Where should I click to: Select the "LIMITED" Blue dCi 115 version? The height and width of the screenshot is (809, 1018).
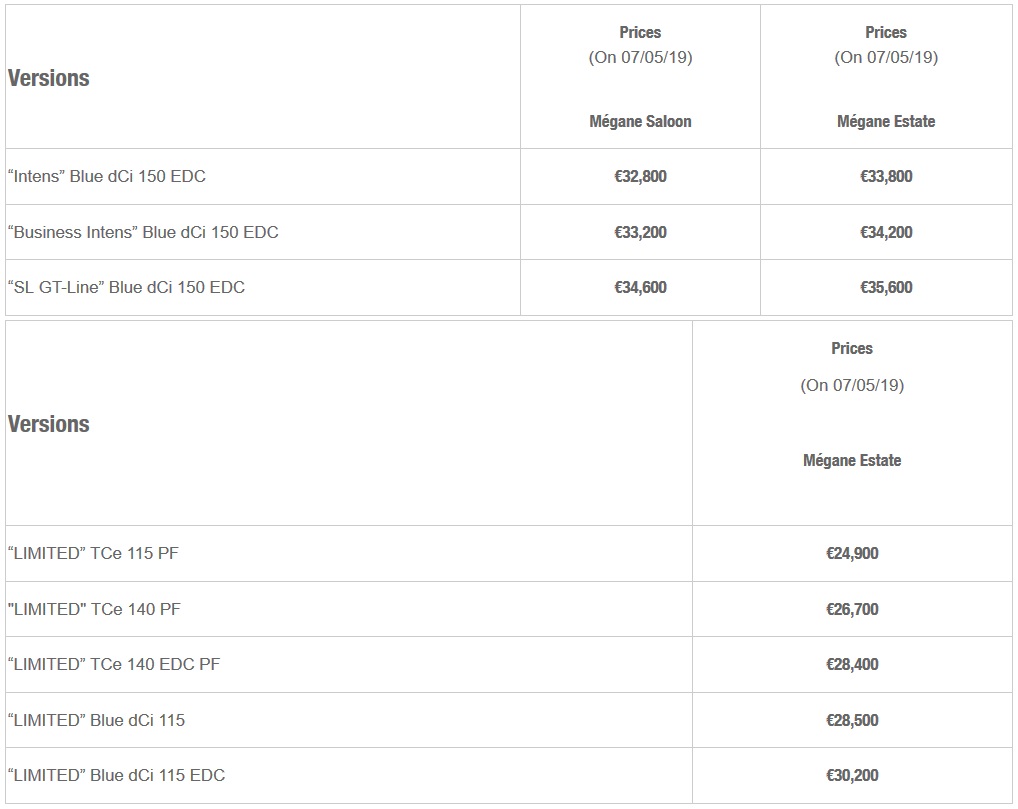click(96, 720)
